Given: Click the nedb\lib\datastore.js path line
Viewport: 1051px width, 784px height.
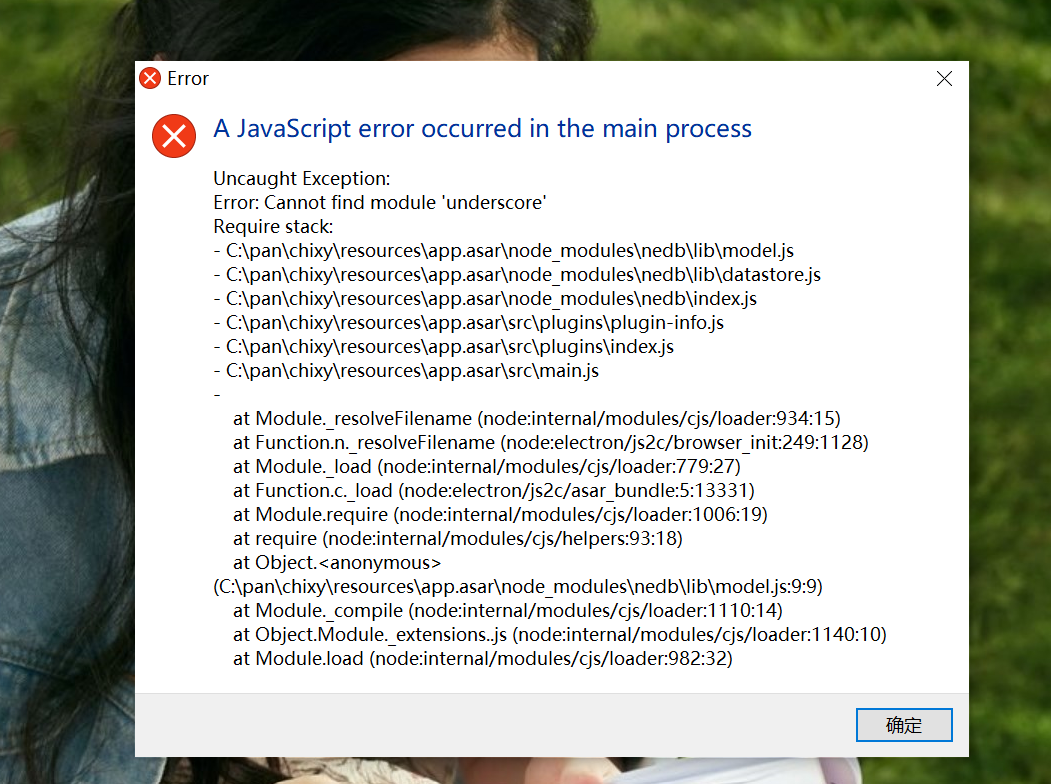Looking at the screenshot, I should (517, 275).
